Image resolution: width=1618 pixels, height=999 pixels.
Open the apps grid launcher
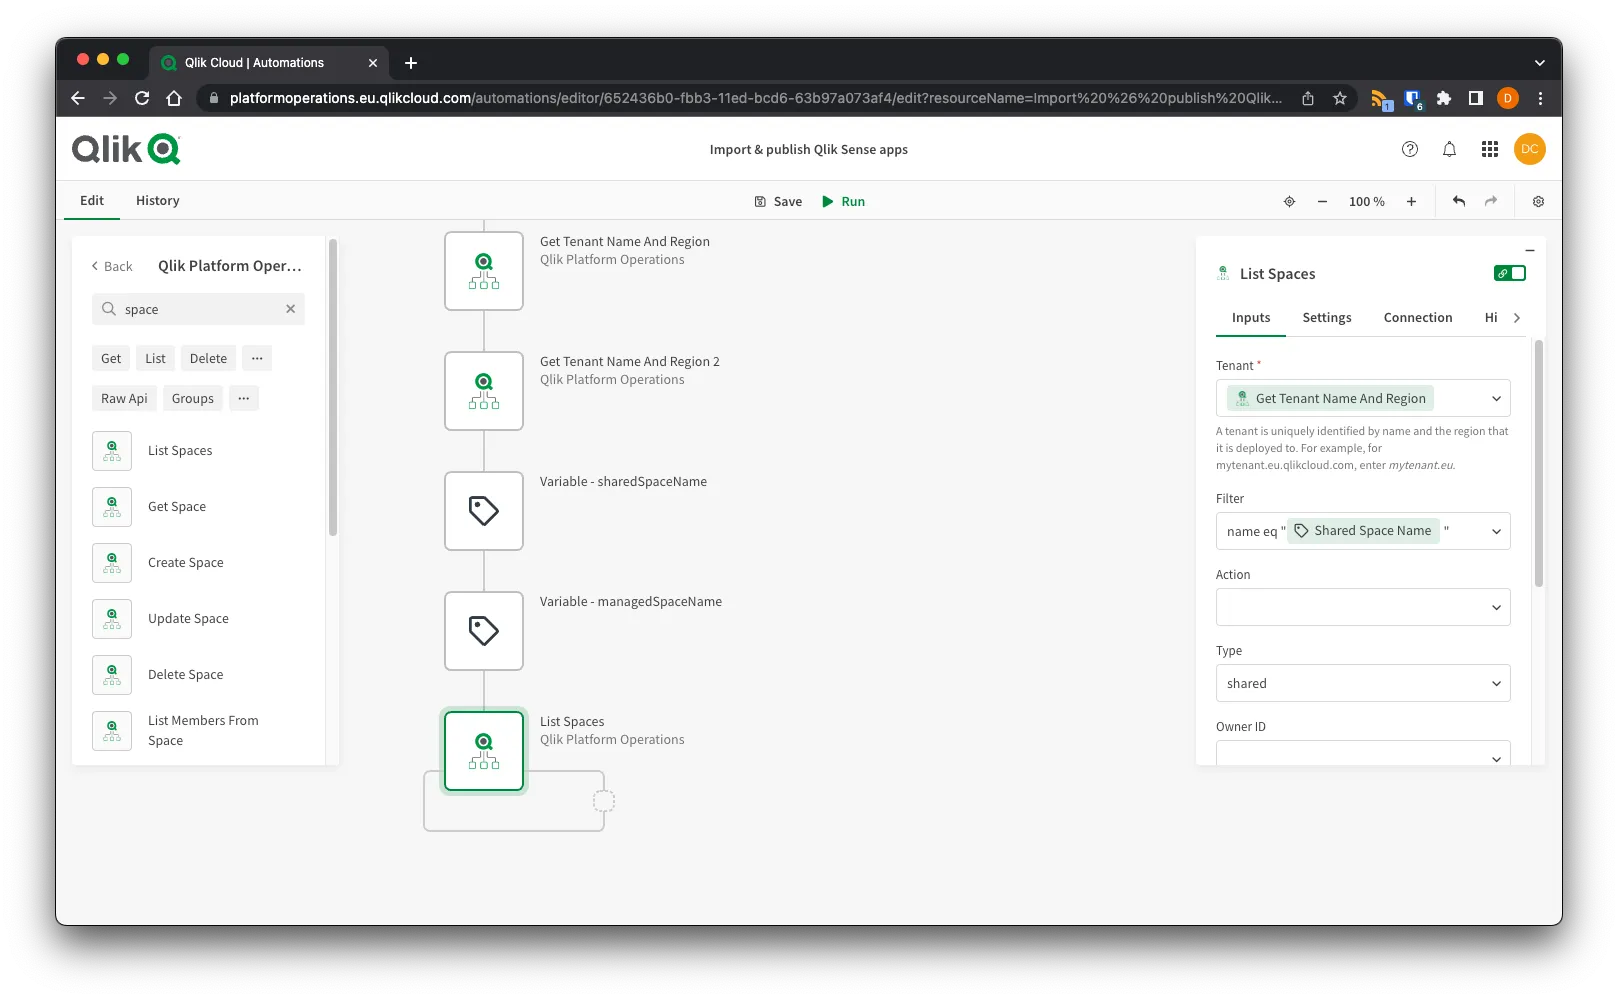pos(1489,149)
